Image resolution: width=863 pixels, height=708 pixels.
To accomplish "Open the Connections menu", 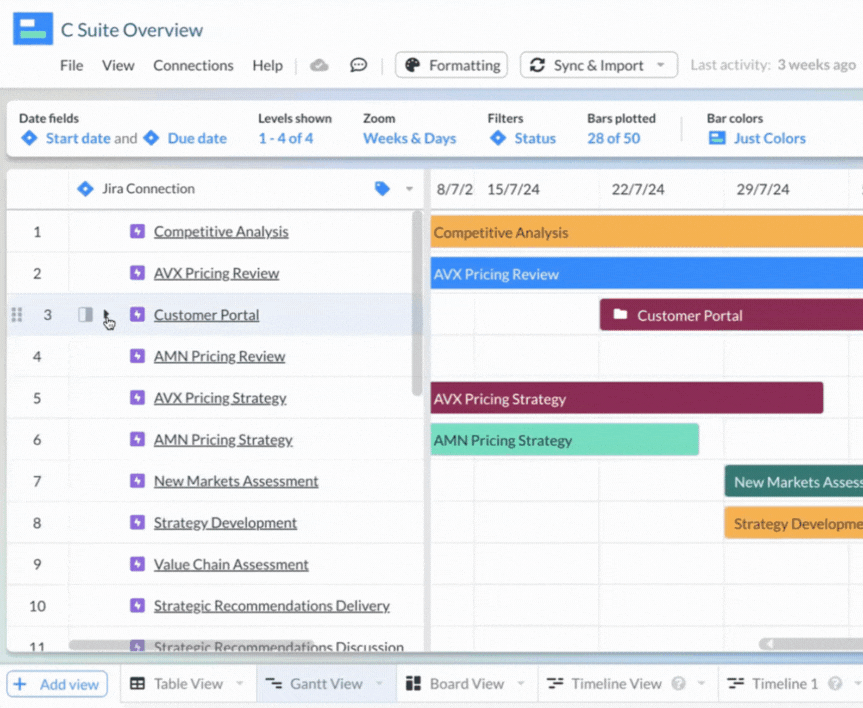I will [x=193, y=65].
